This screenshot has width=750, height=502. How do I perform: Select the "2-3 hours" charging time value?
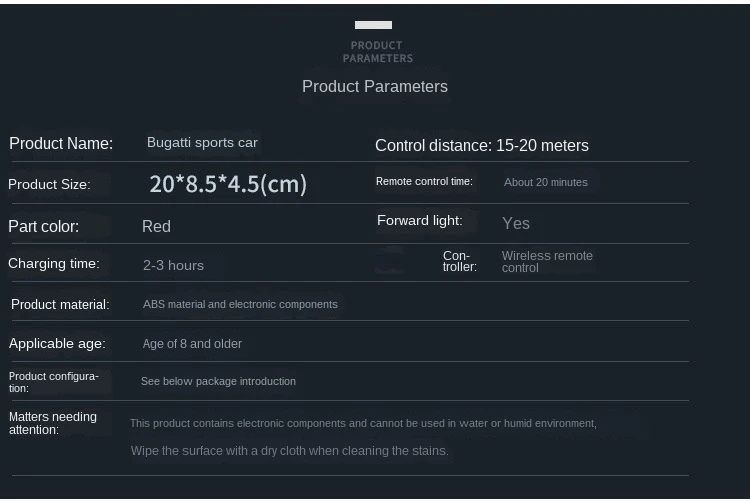coord(173,266)
